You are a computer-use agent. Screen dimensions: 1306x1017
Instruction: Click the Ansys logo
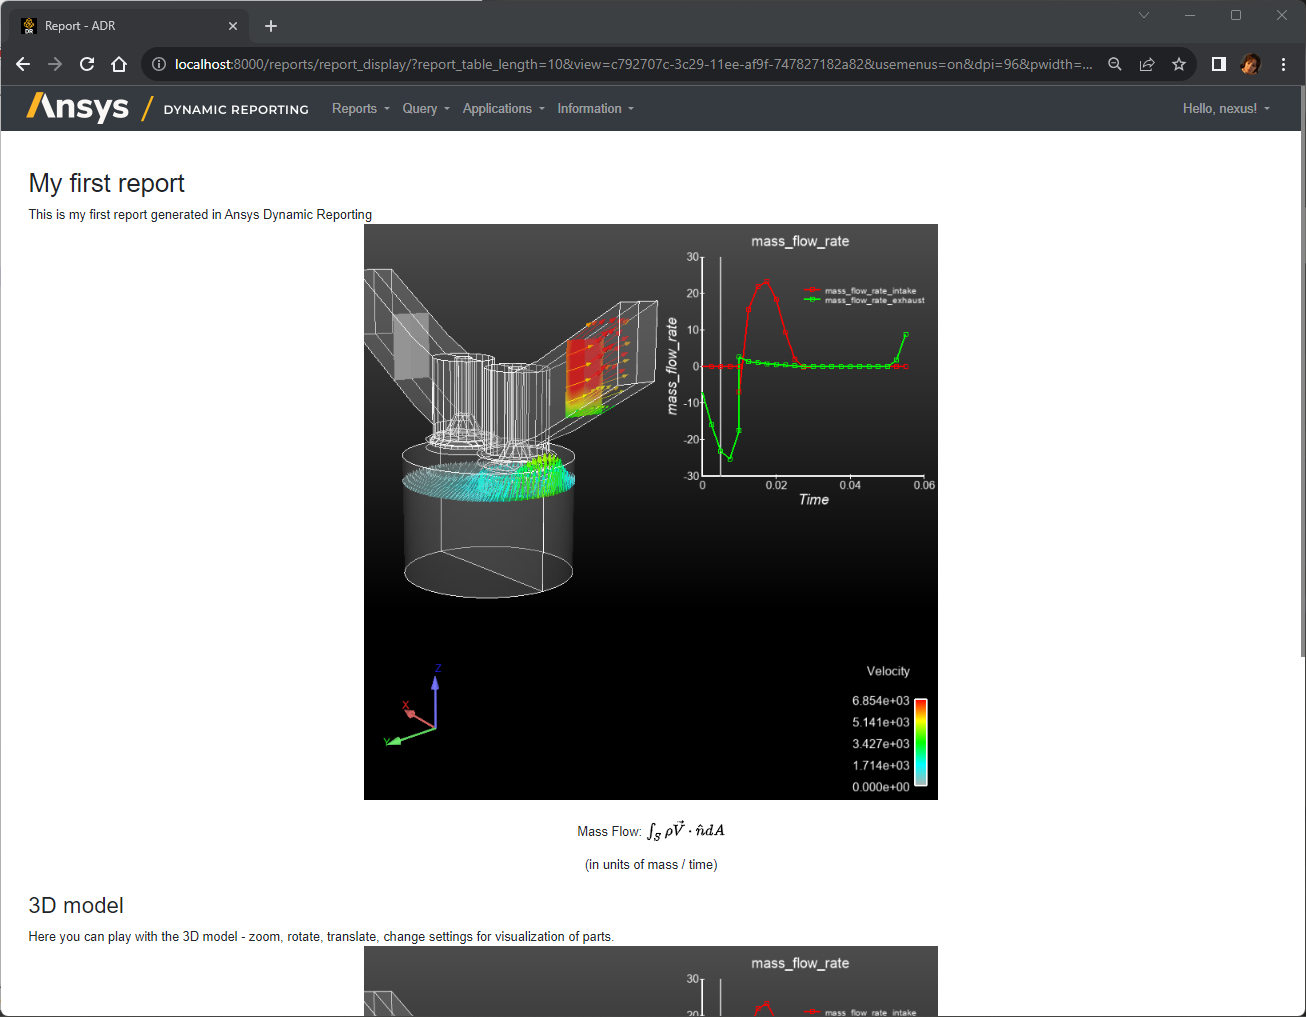tap(78, 107)
